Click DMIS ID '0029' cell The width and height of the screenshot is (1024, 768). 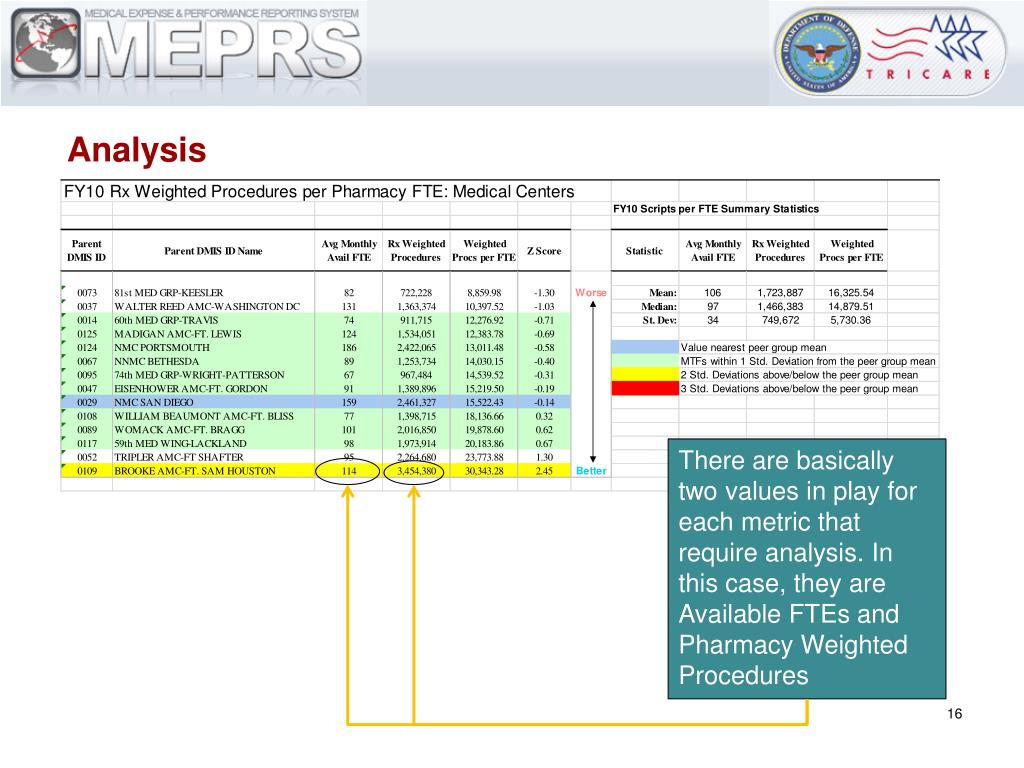pyautogui.click(x=87, y=402)
